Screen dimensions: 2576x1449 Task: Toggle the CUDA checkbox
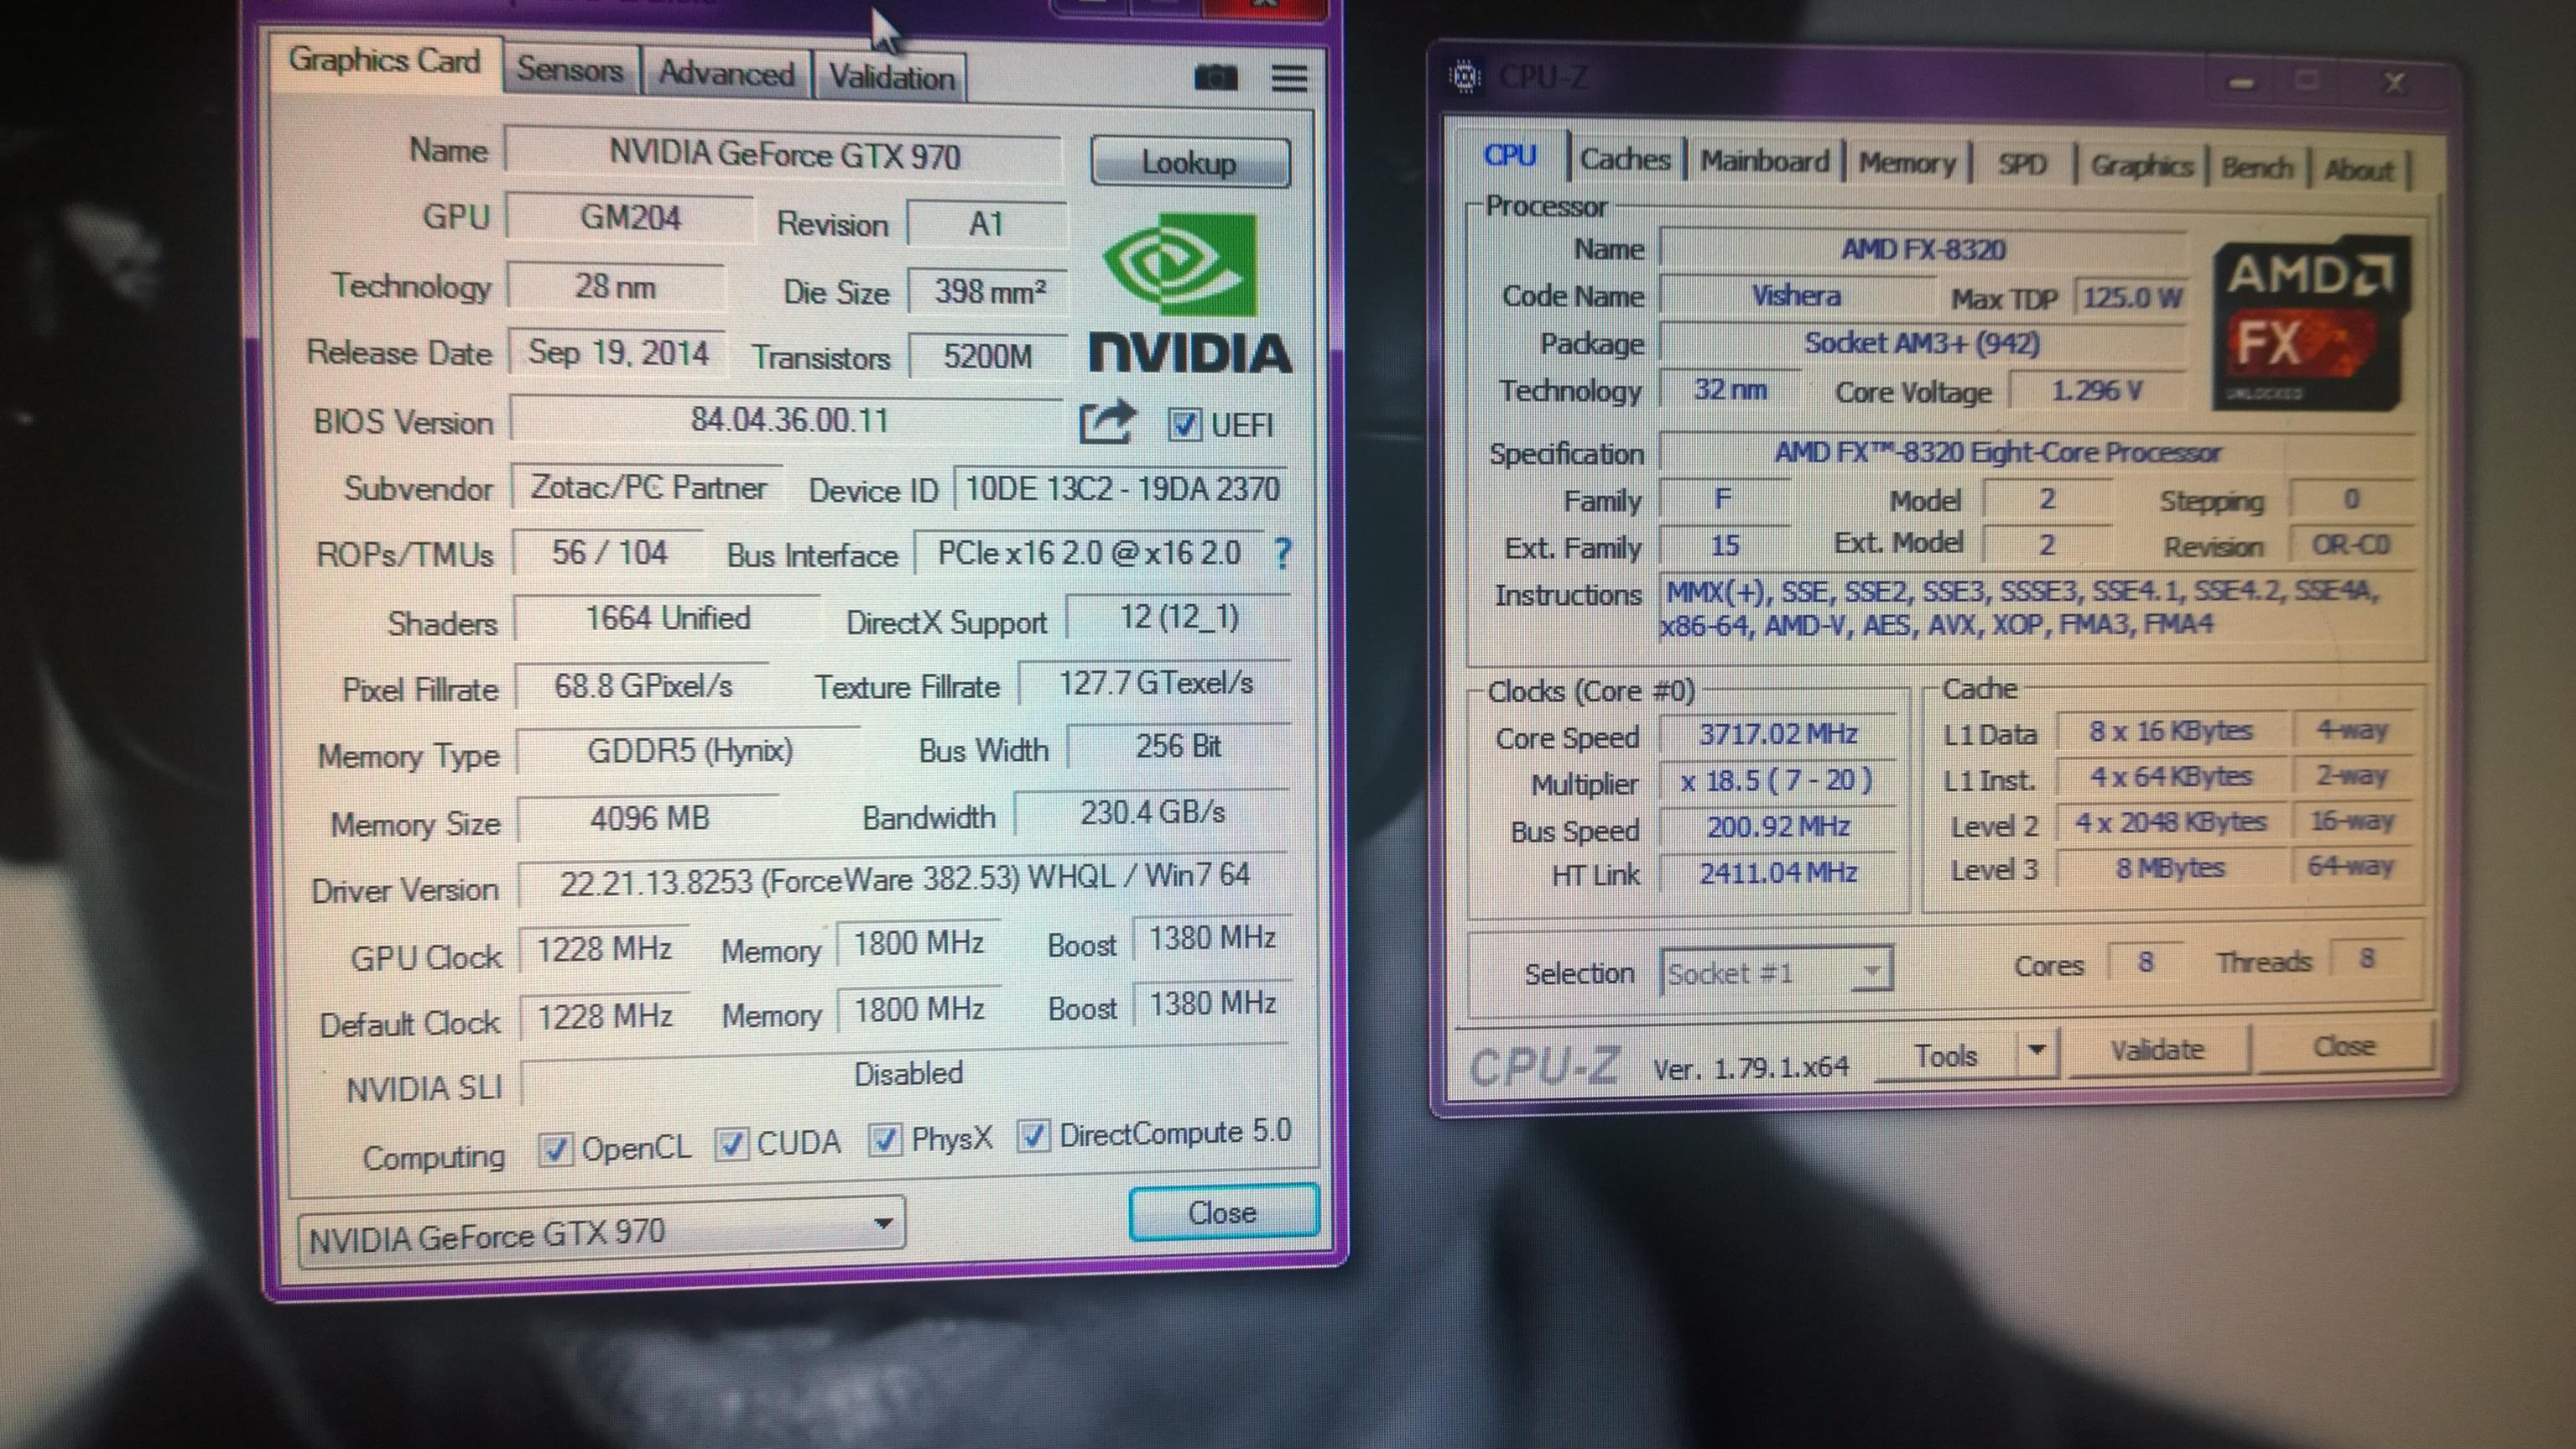[x=732, y=1143]
